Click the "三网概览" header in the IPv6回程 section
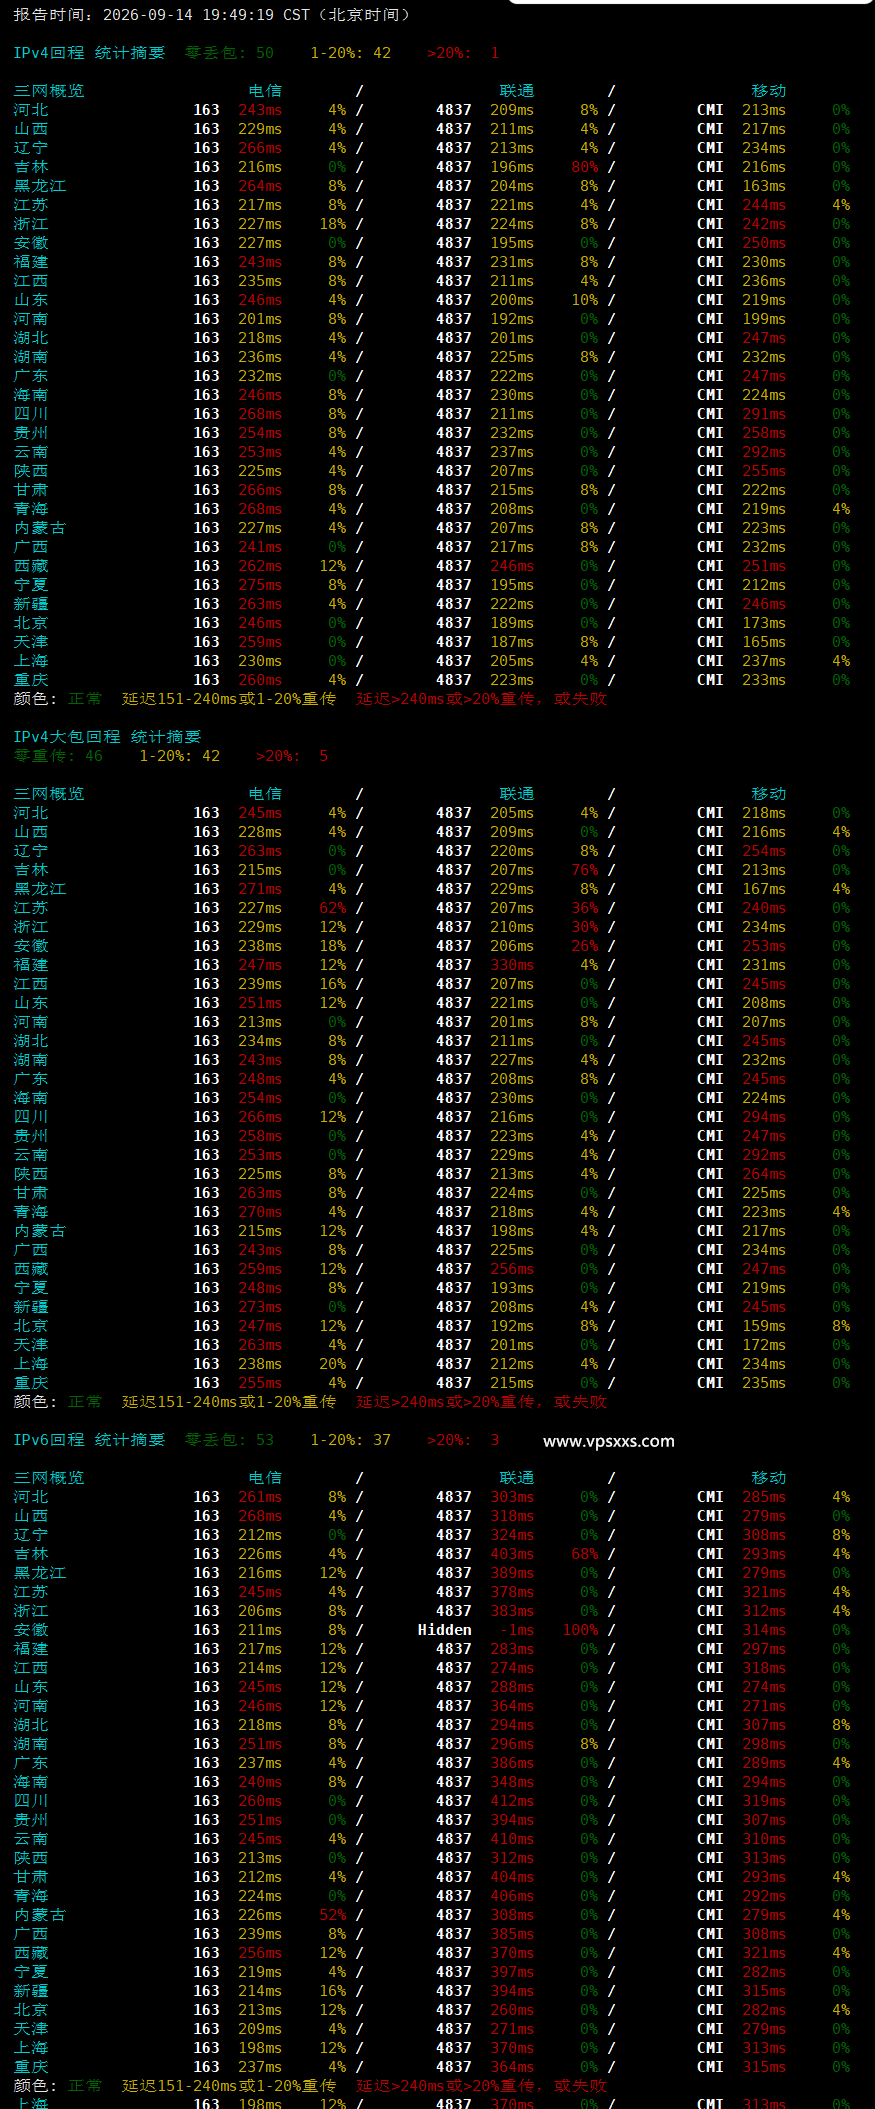The image size is (875, 2109). tap(49, 1478)
